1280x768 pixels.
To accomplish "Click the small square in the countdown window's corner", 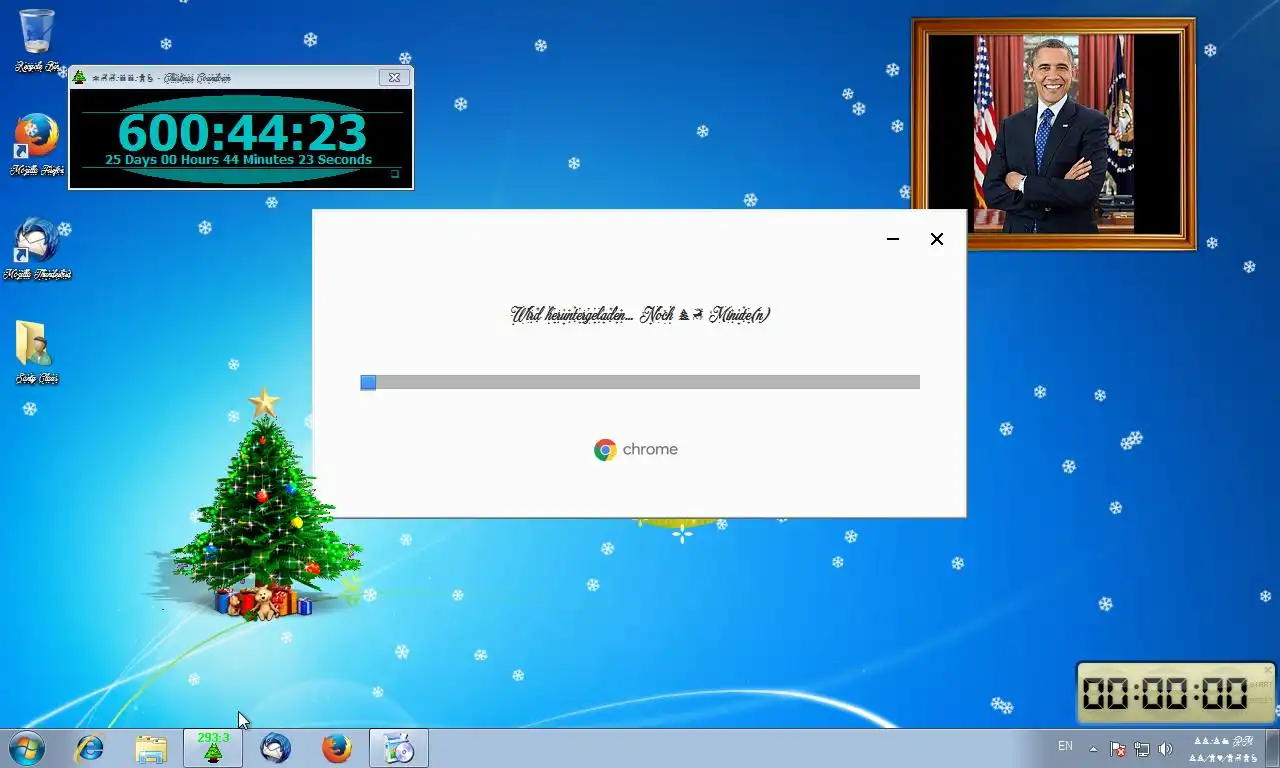I will pos(395,174).
